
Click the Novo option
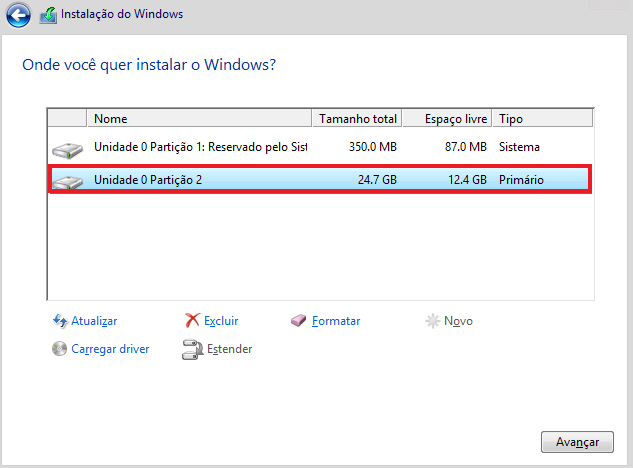(x=458, y=321)
